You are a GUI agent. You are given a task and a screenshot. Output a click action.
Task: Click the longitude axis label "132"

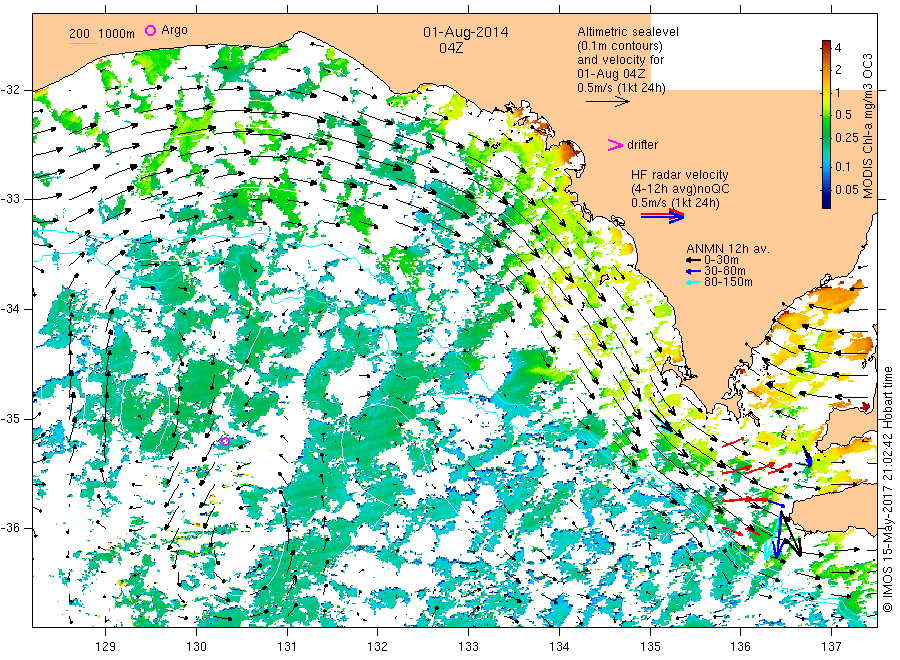[378, 647]
